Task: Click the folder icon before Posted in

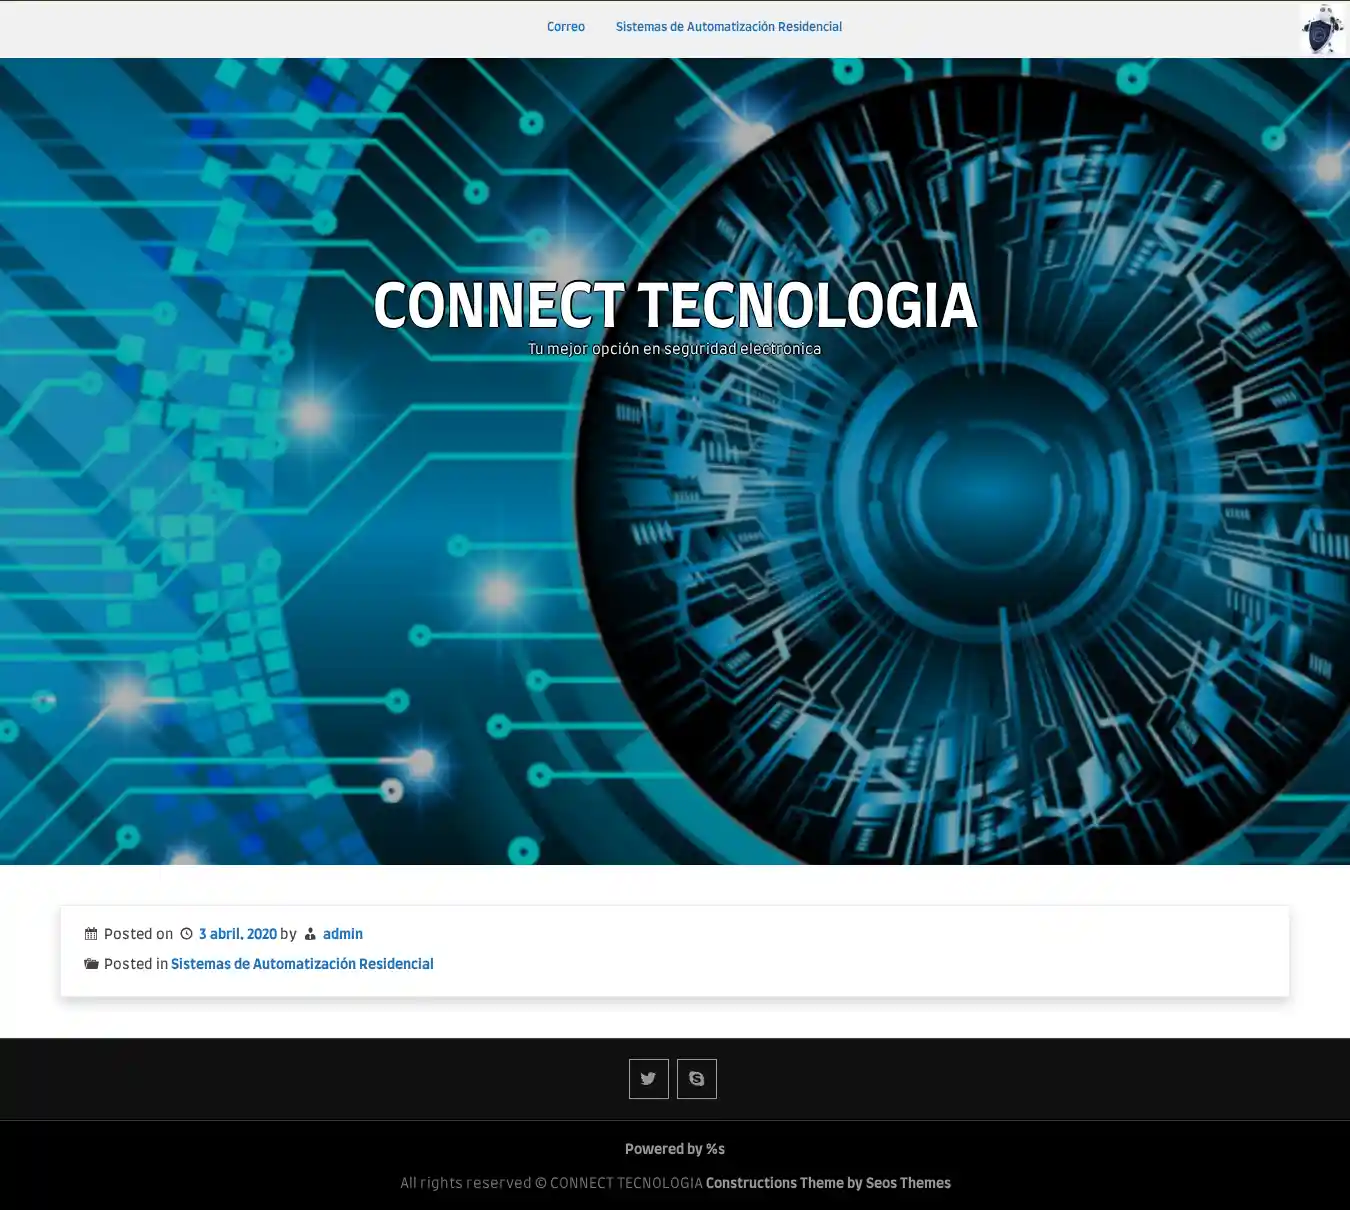Action: (91, 964)
